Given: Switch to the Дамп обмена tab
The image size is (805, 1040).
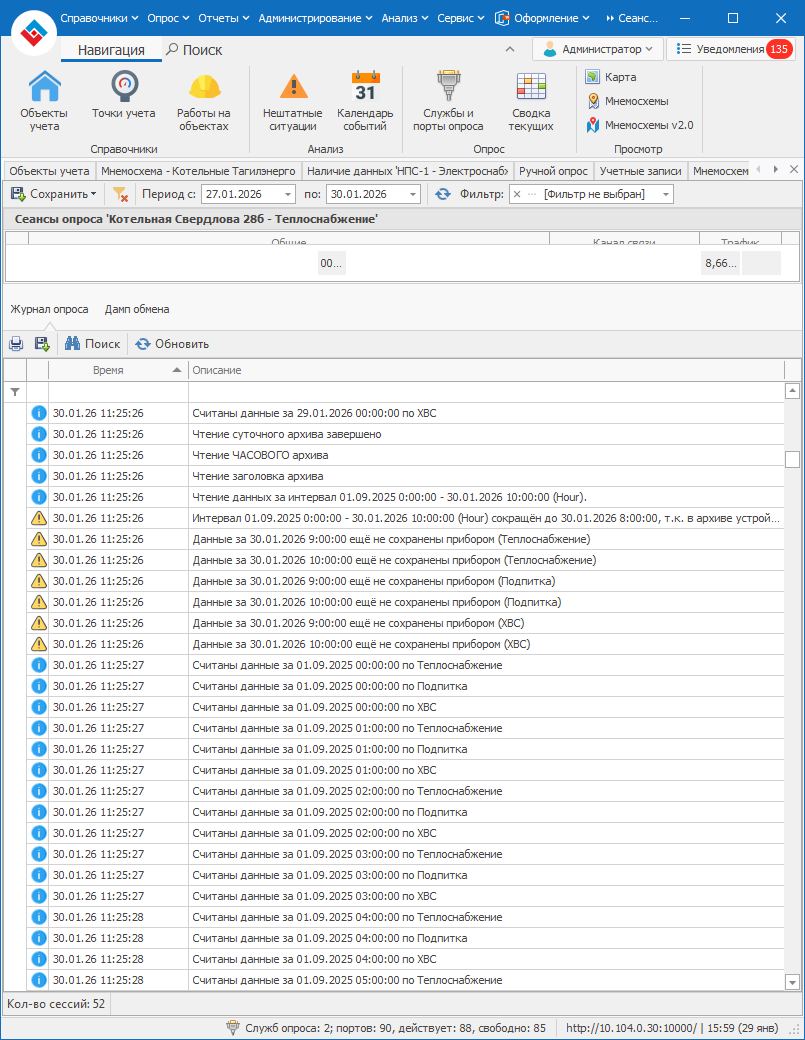Looking at the screenshot, I should click(137, 309).
